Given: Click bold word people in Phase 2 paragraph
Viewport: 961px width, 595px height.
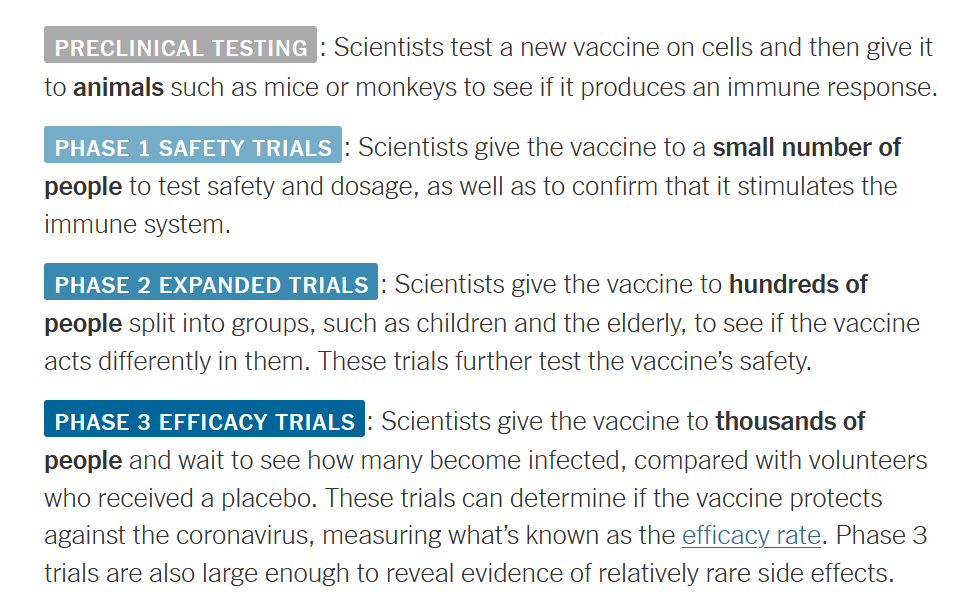Looking at the screenshot, I should click(83, 324).
